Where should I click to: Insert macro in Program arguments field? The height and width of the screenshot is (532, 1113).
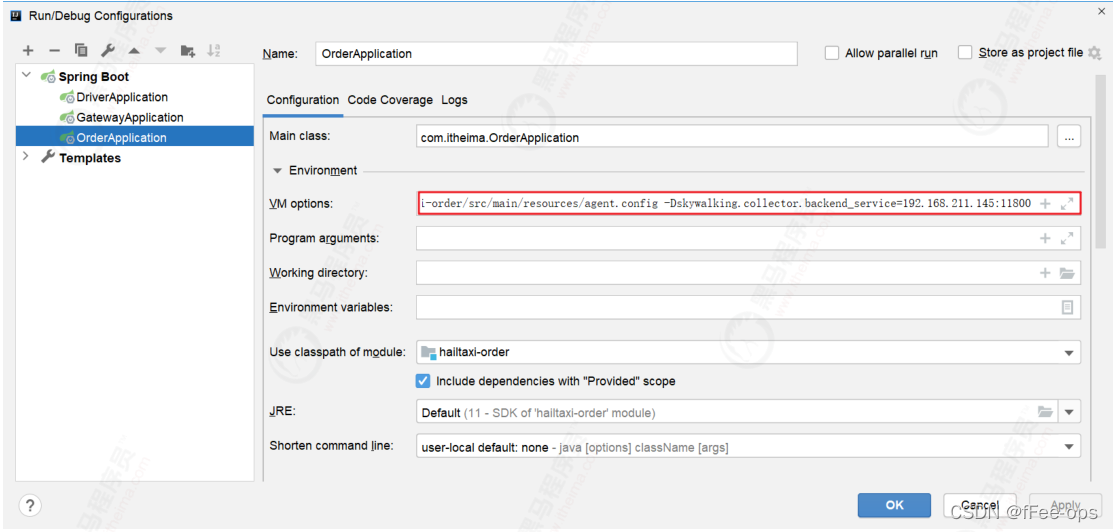pos(1045,239)
